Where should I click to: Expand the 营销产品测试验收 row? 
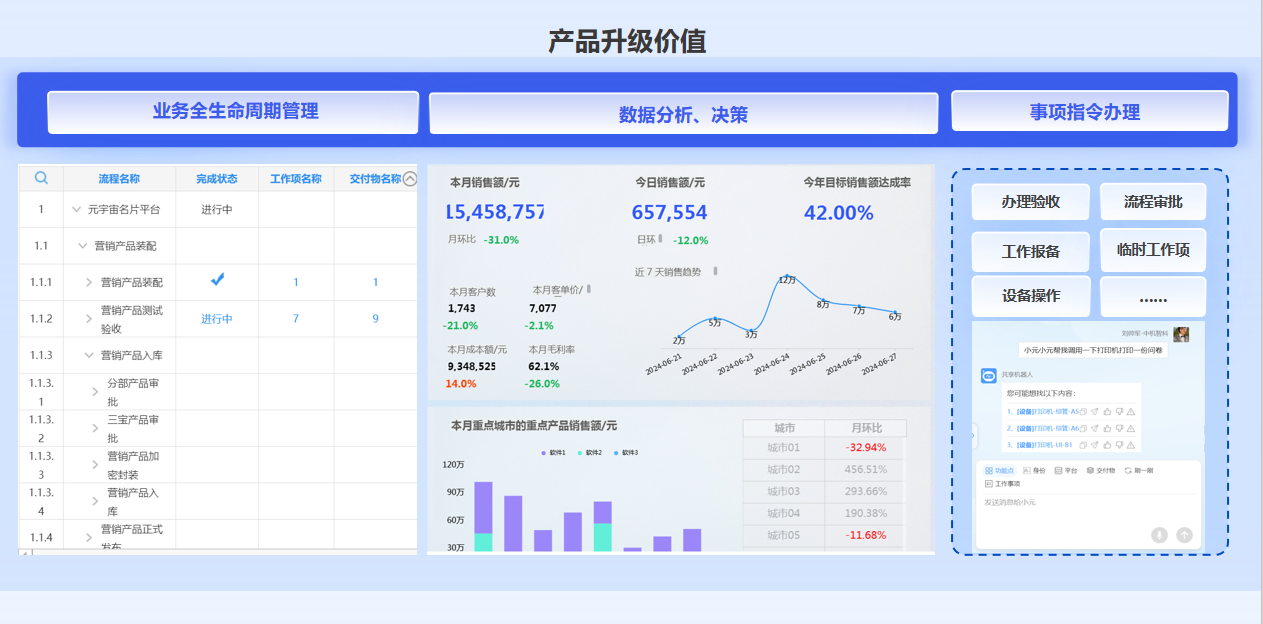click(x=89, y=319)
